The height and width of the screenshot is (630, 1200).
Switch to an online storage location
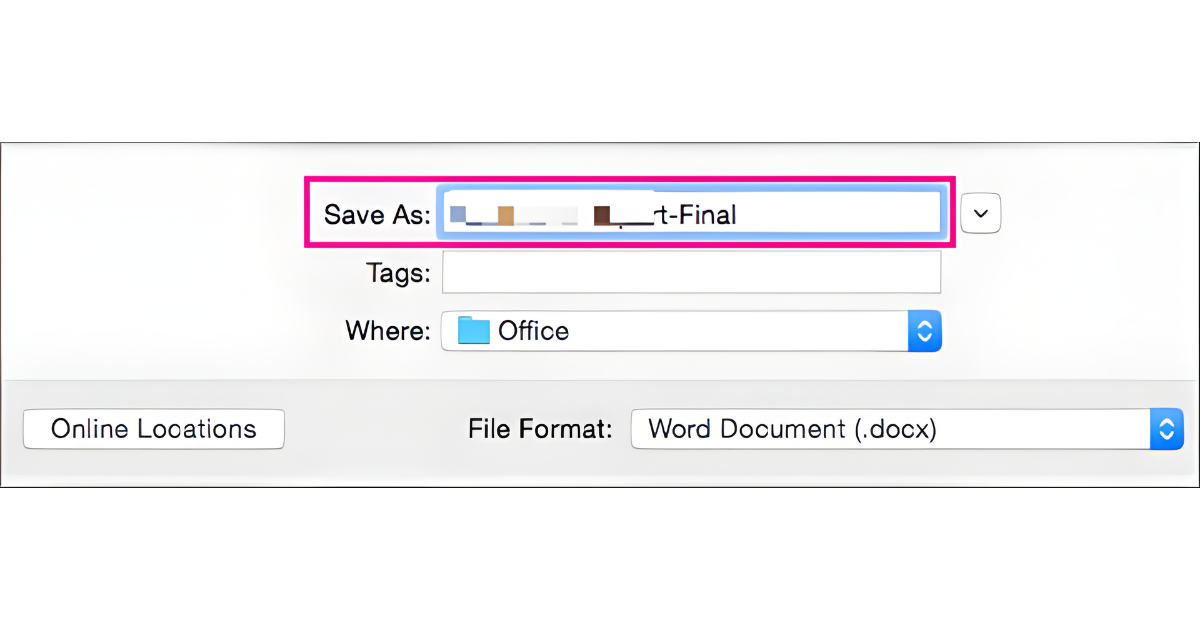[x=153, y=428]
